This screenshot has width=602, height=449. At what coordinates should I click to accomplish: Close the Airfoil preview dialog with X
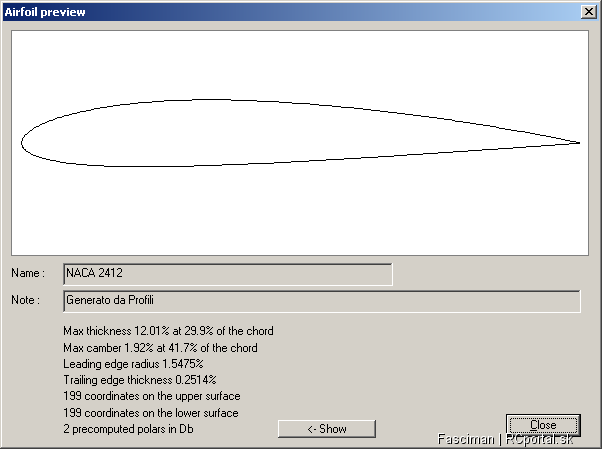coord(589,12)
